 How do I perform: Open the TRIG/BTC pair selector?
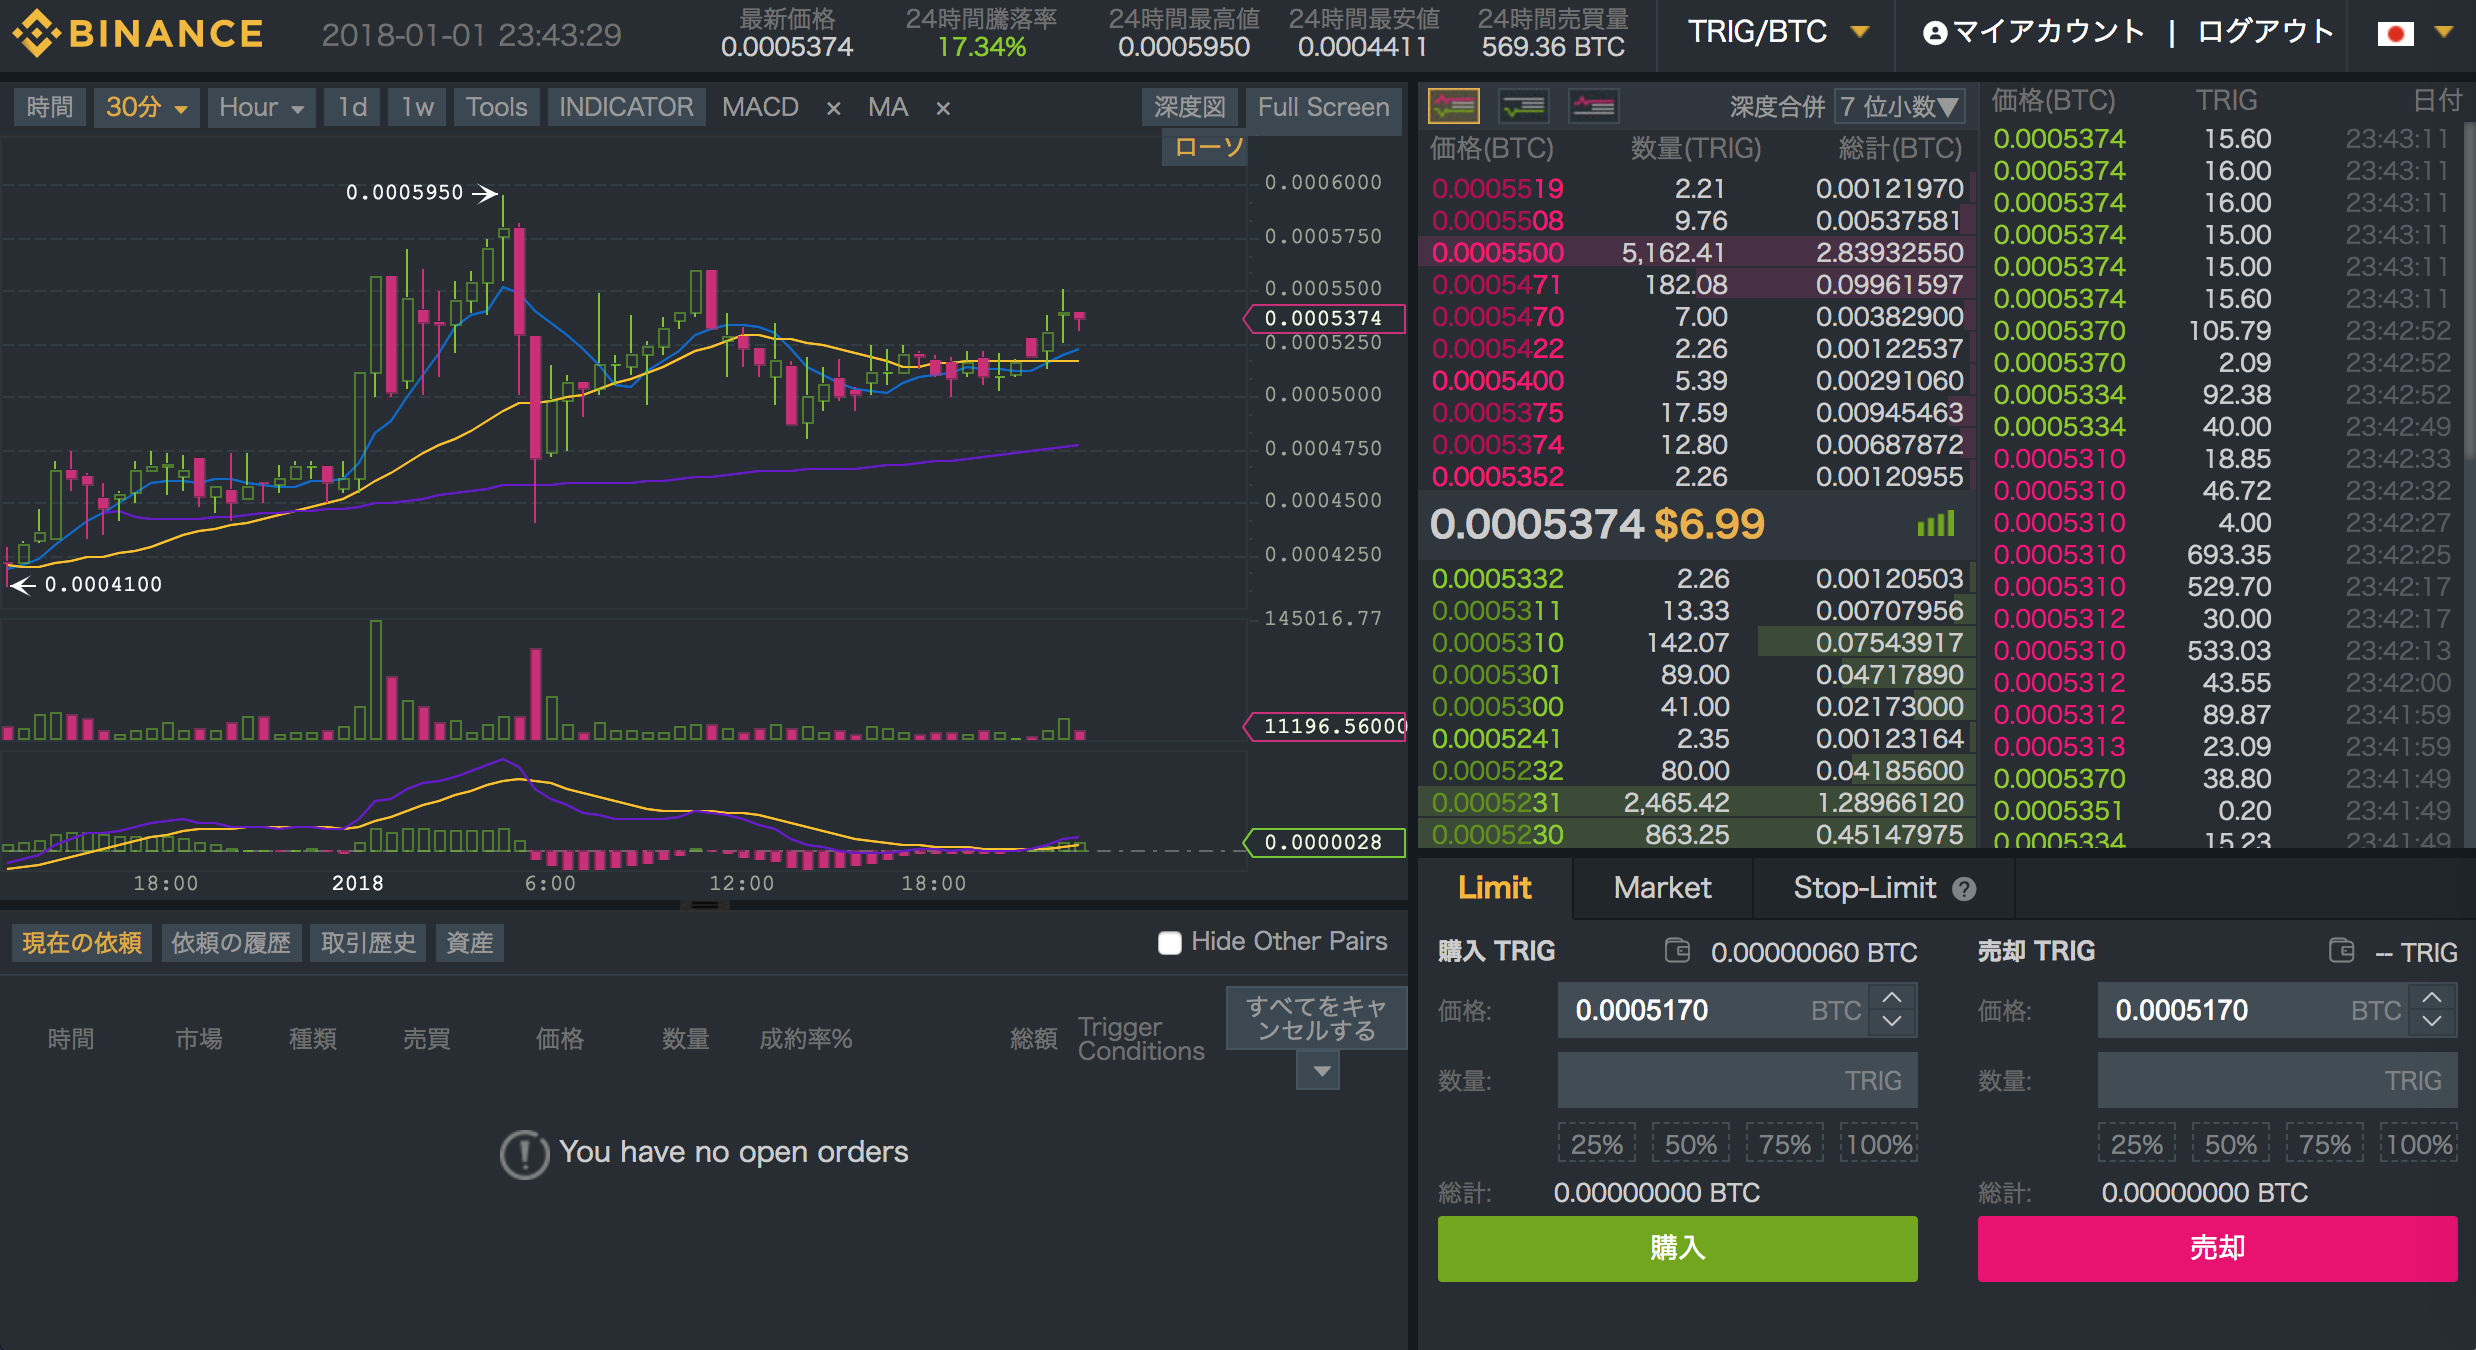(x=1778, y=32)
